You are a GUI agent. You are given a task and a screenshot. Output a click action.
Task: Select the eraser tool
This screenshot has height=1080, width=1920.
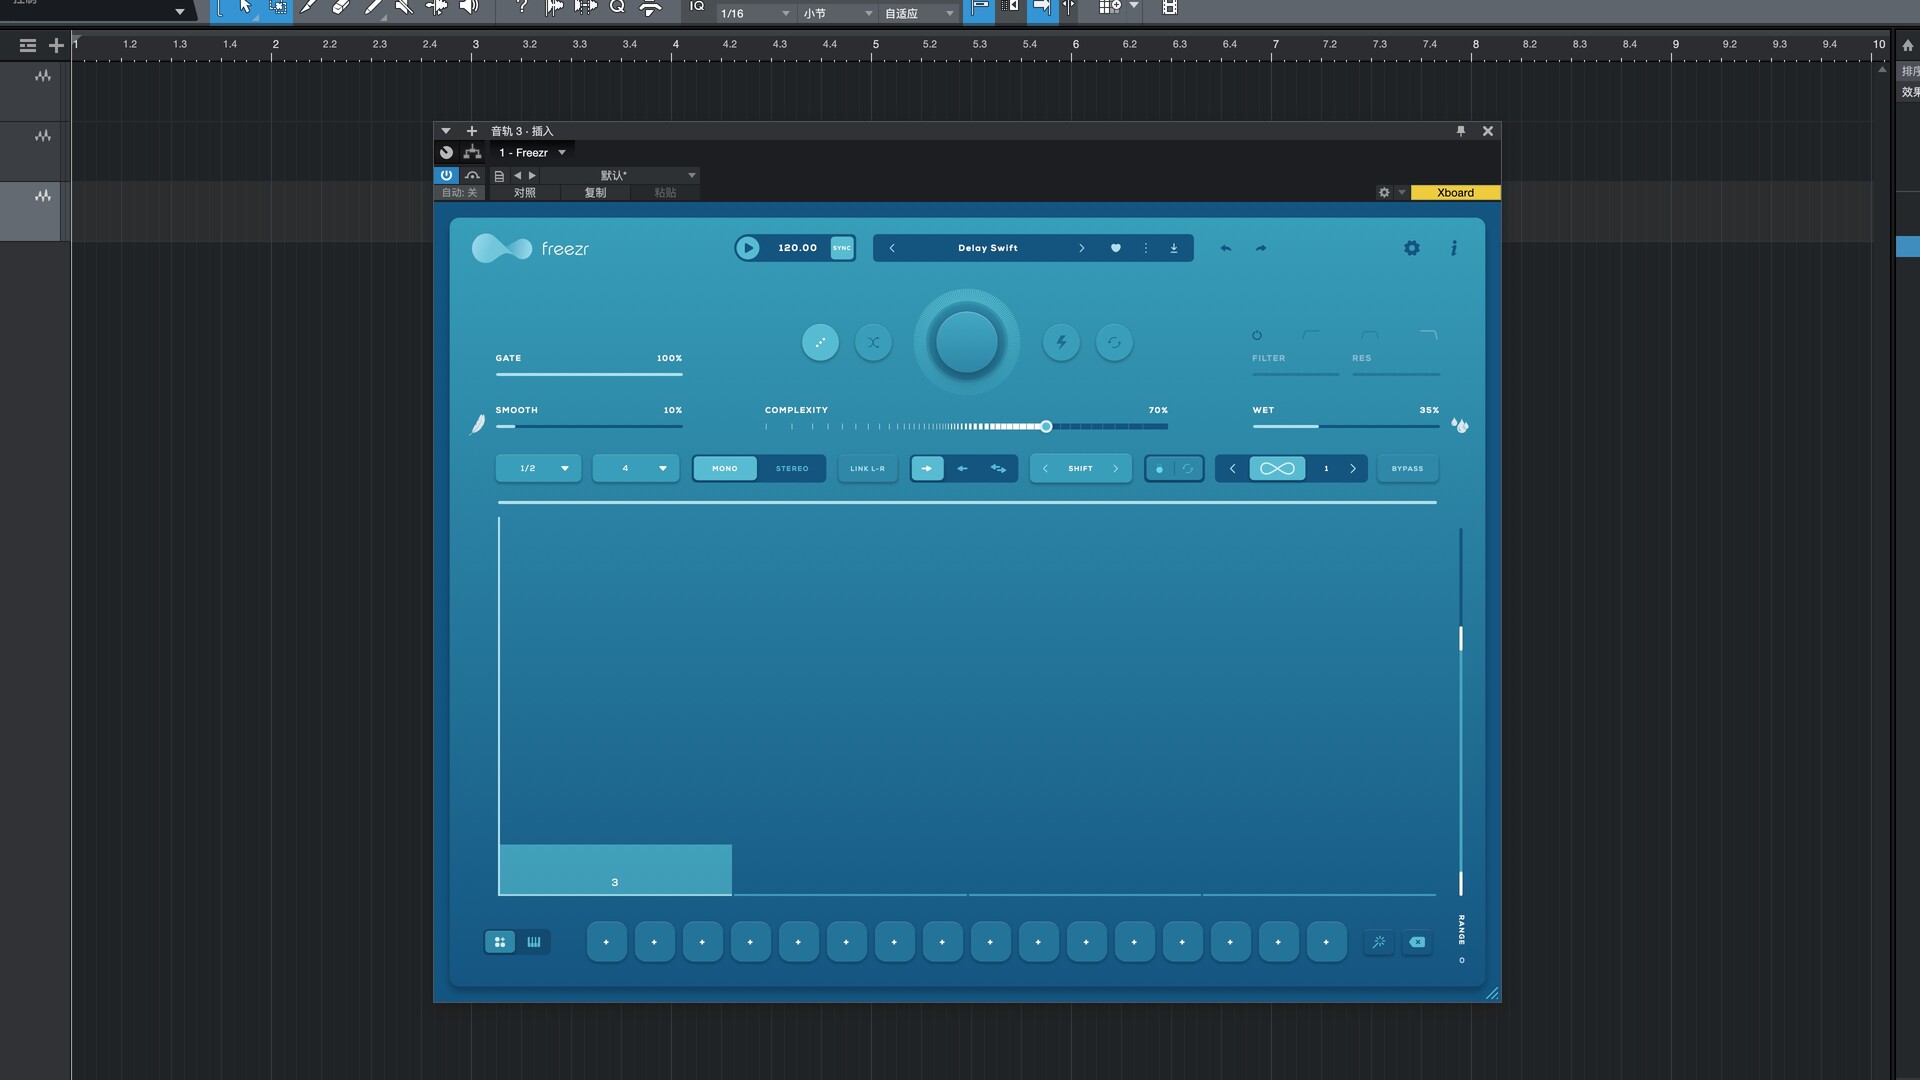(x=341, y=8)
